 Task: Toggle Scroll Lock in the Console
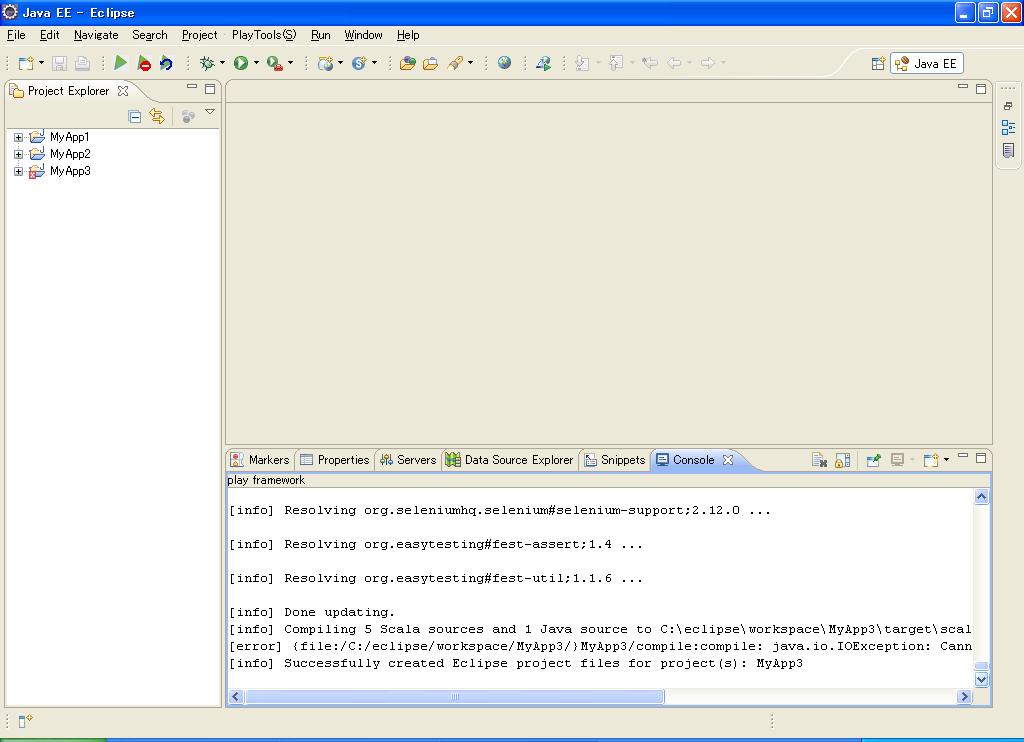(842, 460)
